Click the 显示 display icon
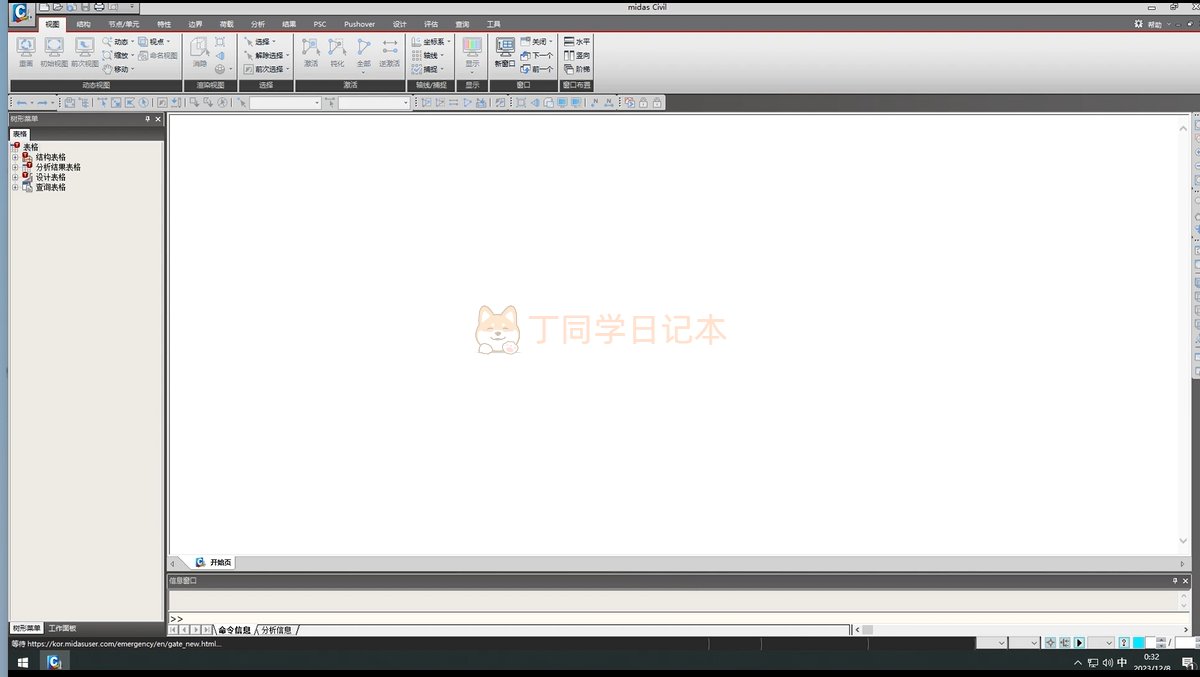The image size is (1200, 677). coord(472,54)
